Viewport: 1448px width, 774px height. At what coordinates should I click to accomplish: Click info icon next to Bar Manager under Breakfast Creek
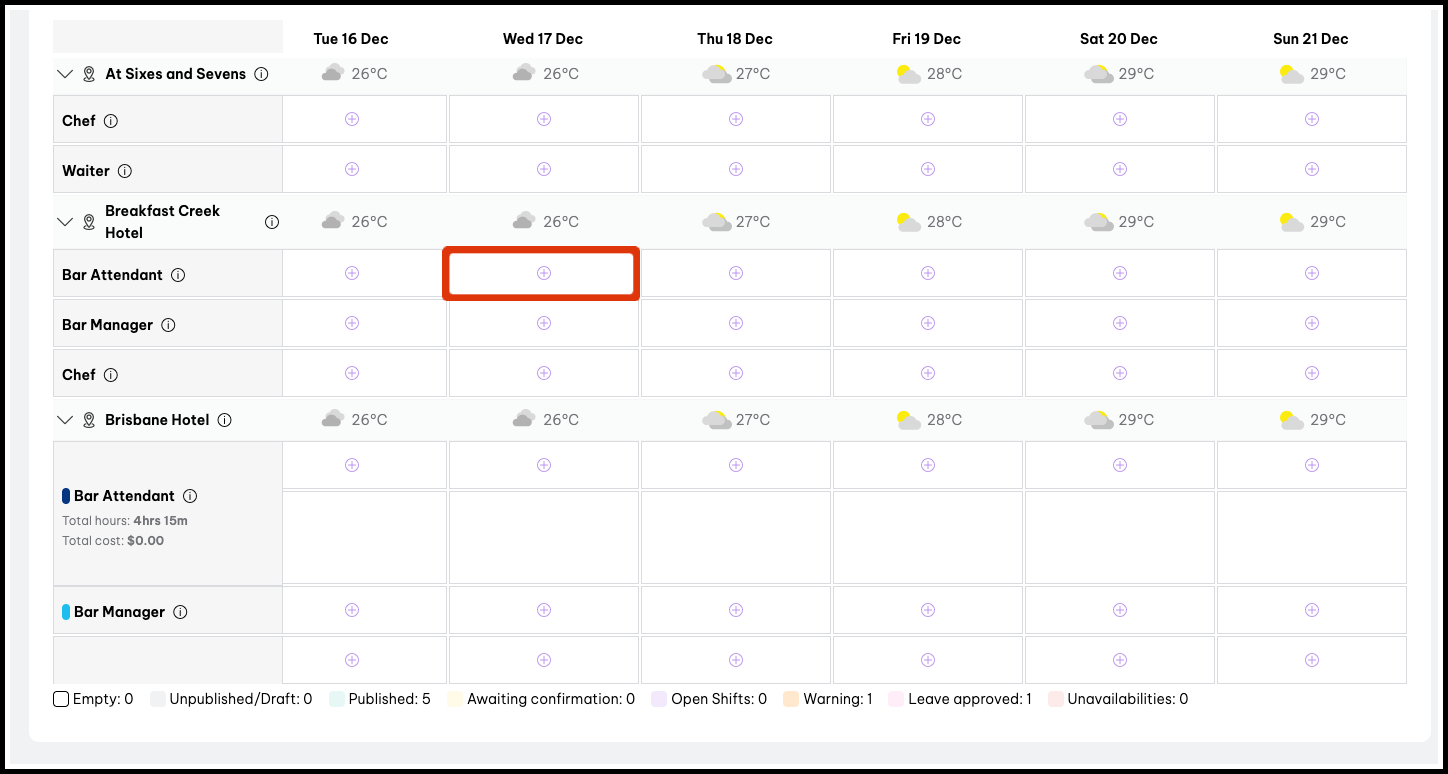pos(169,325)
